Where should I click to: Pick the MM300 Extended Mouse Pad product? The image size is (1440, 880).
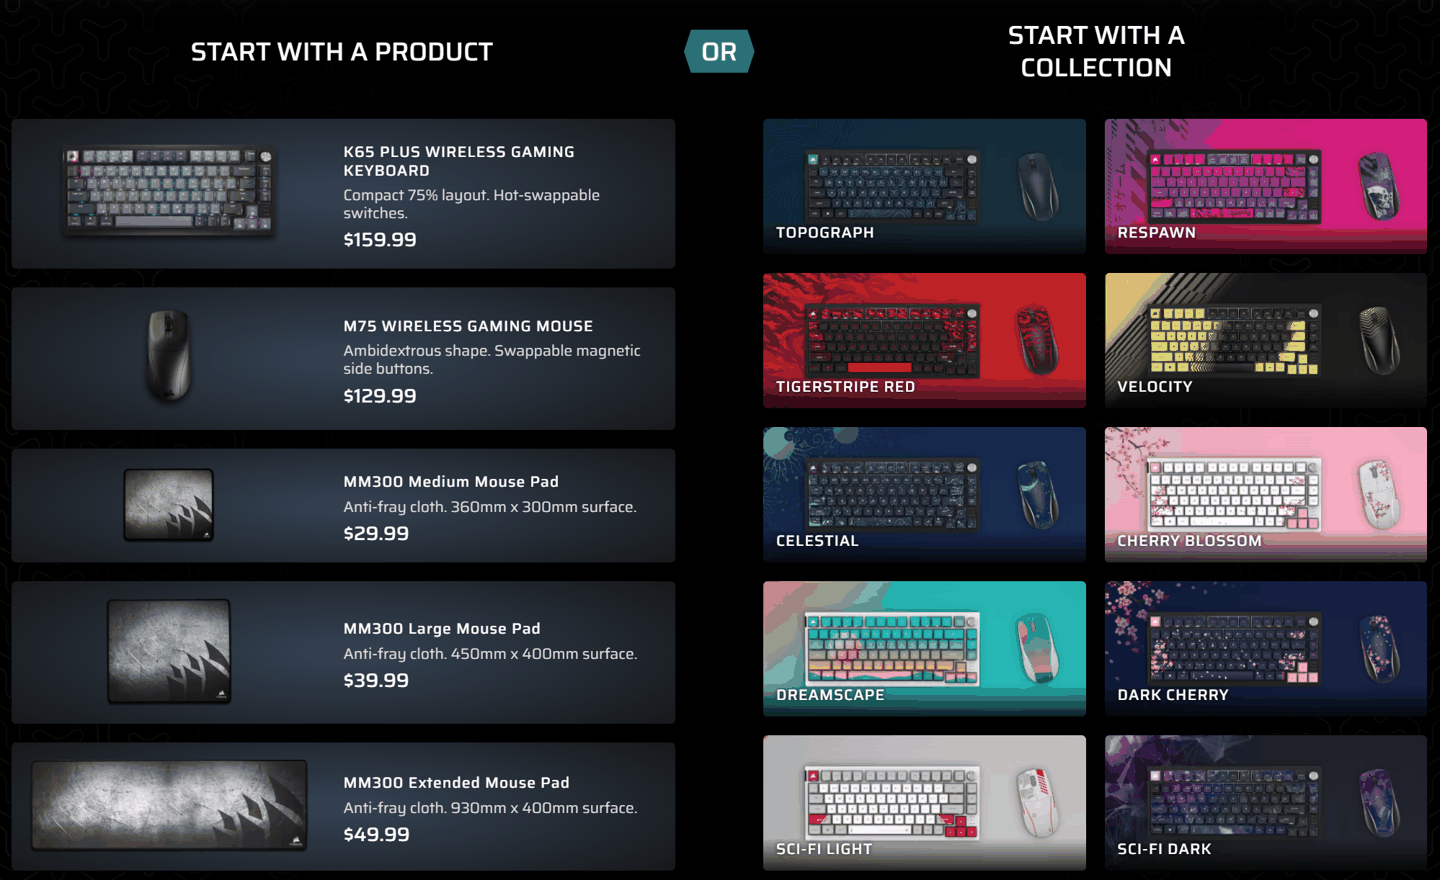(x=343, y=806)
